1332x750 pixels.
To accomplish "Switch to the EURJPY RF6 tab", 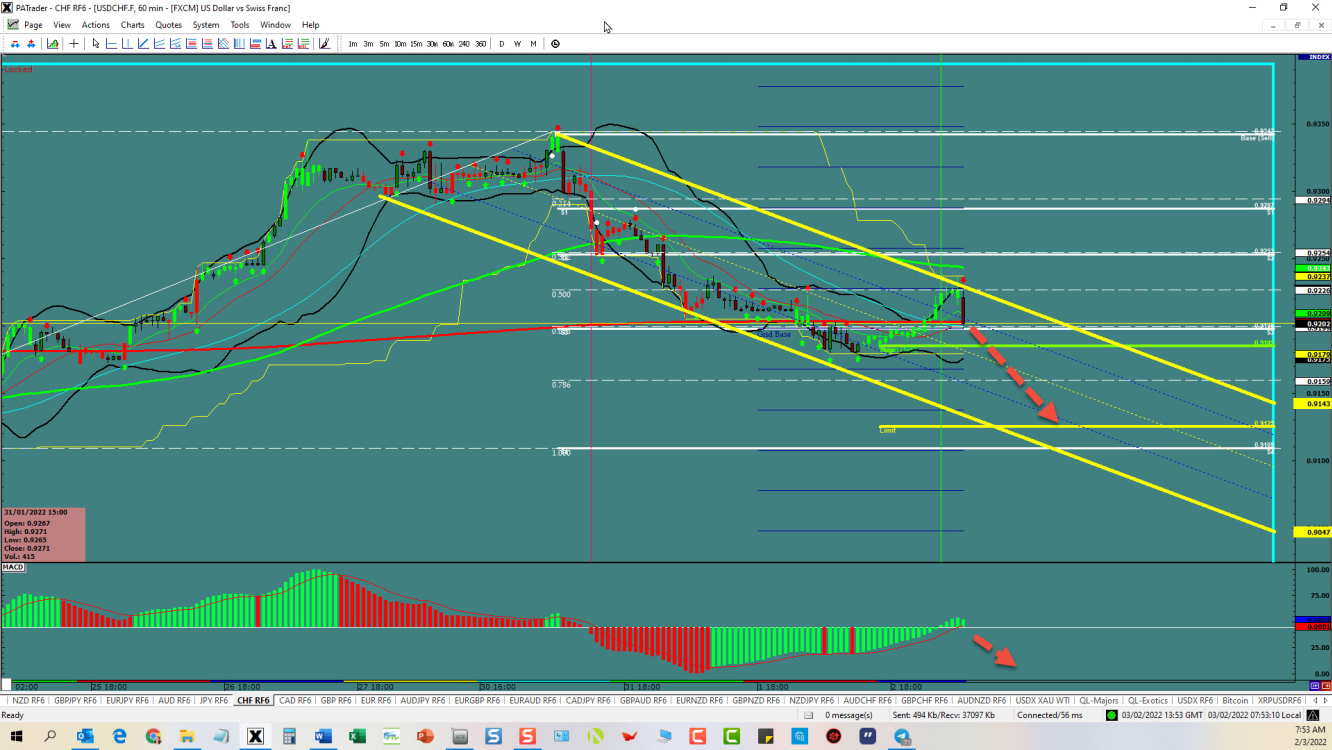I will tap(127, 700).
